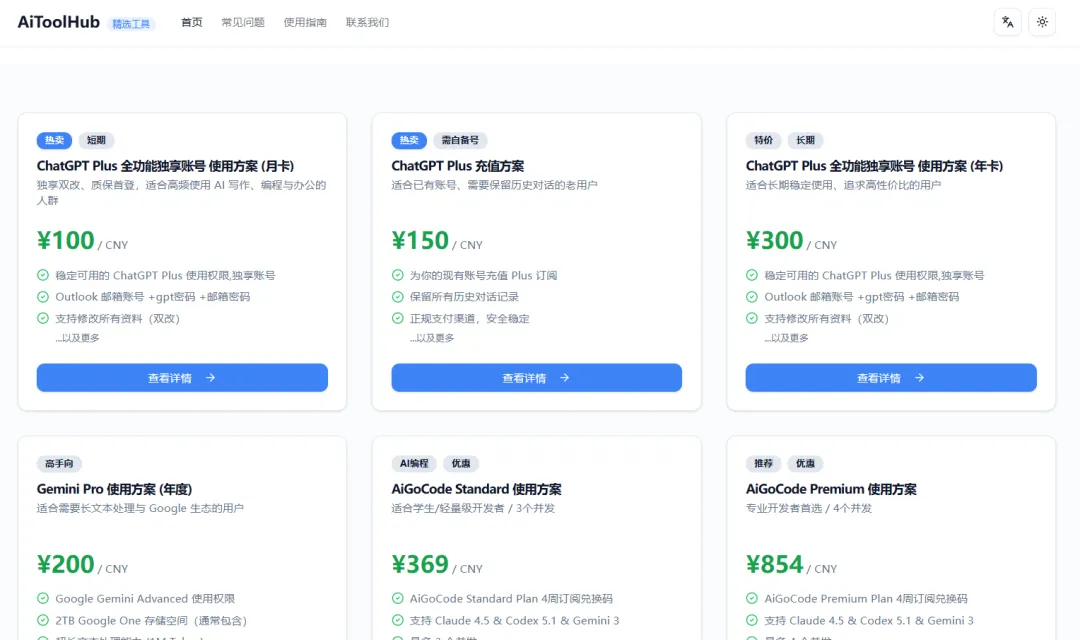Screen dimensions: 1080x640
Task: Click the ¥100 price on 月卡 card
Action: click(x=65, y=240)
